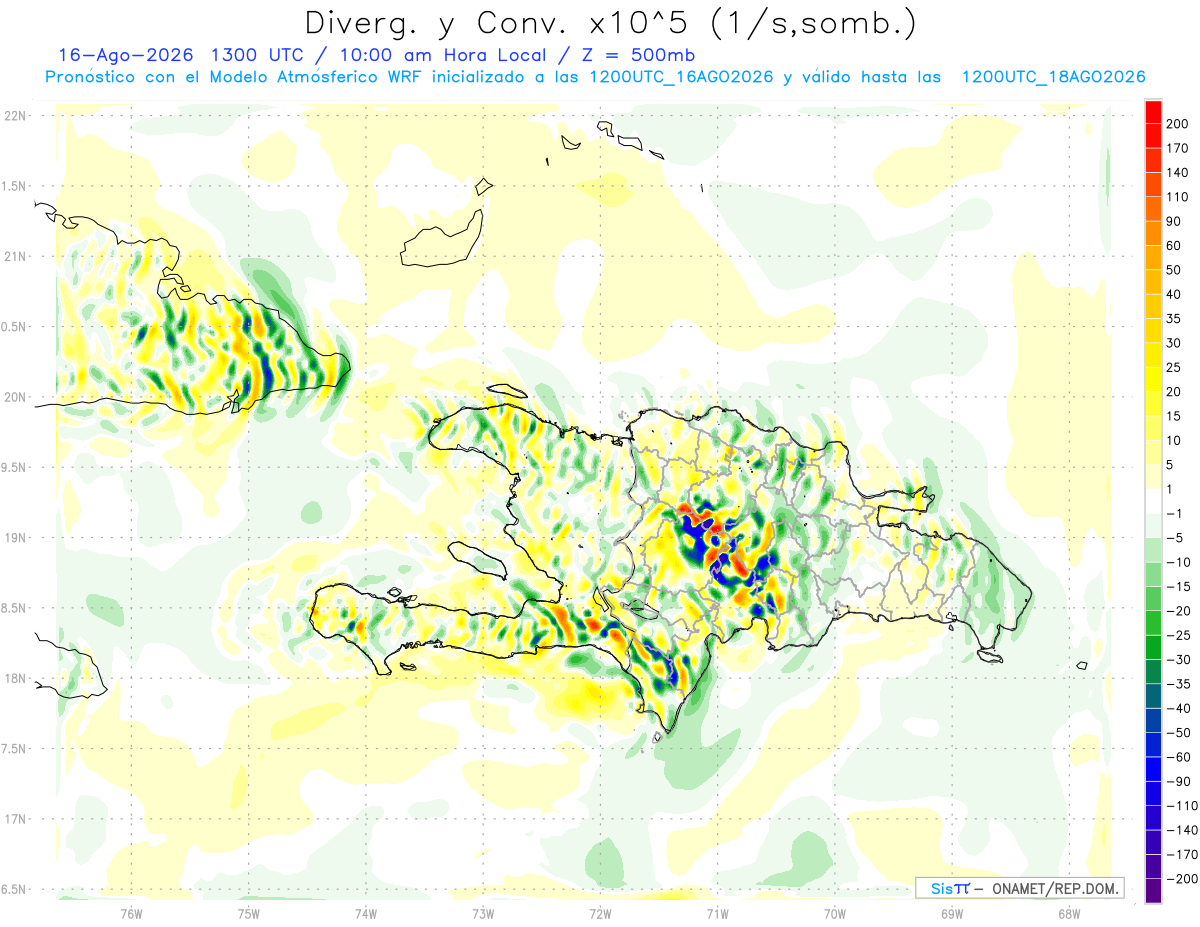Screen dimensions: 1200x927
Task: Click the positive '35' color scale value
Action: coord(1173,319)
